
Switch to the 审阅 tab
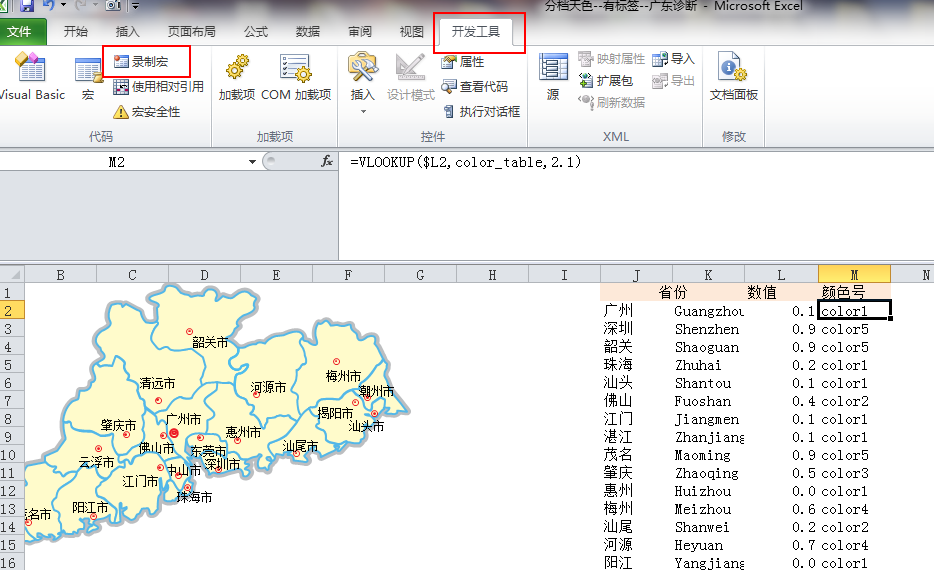(x=360, y=32)
